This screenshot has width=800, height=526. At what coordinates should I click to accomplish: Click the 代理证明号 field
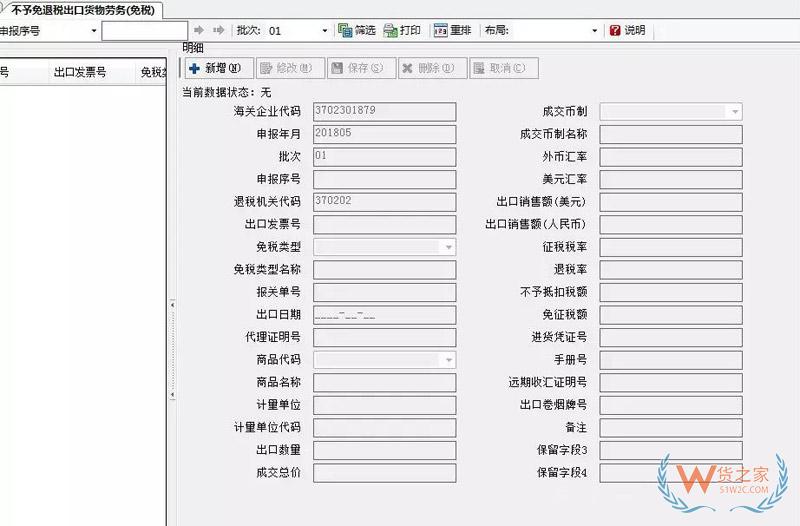pos(385,337)
